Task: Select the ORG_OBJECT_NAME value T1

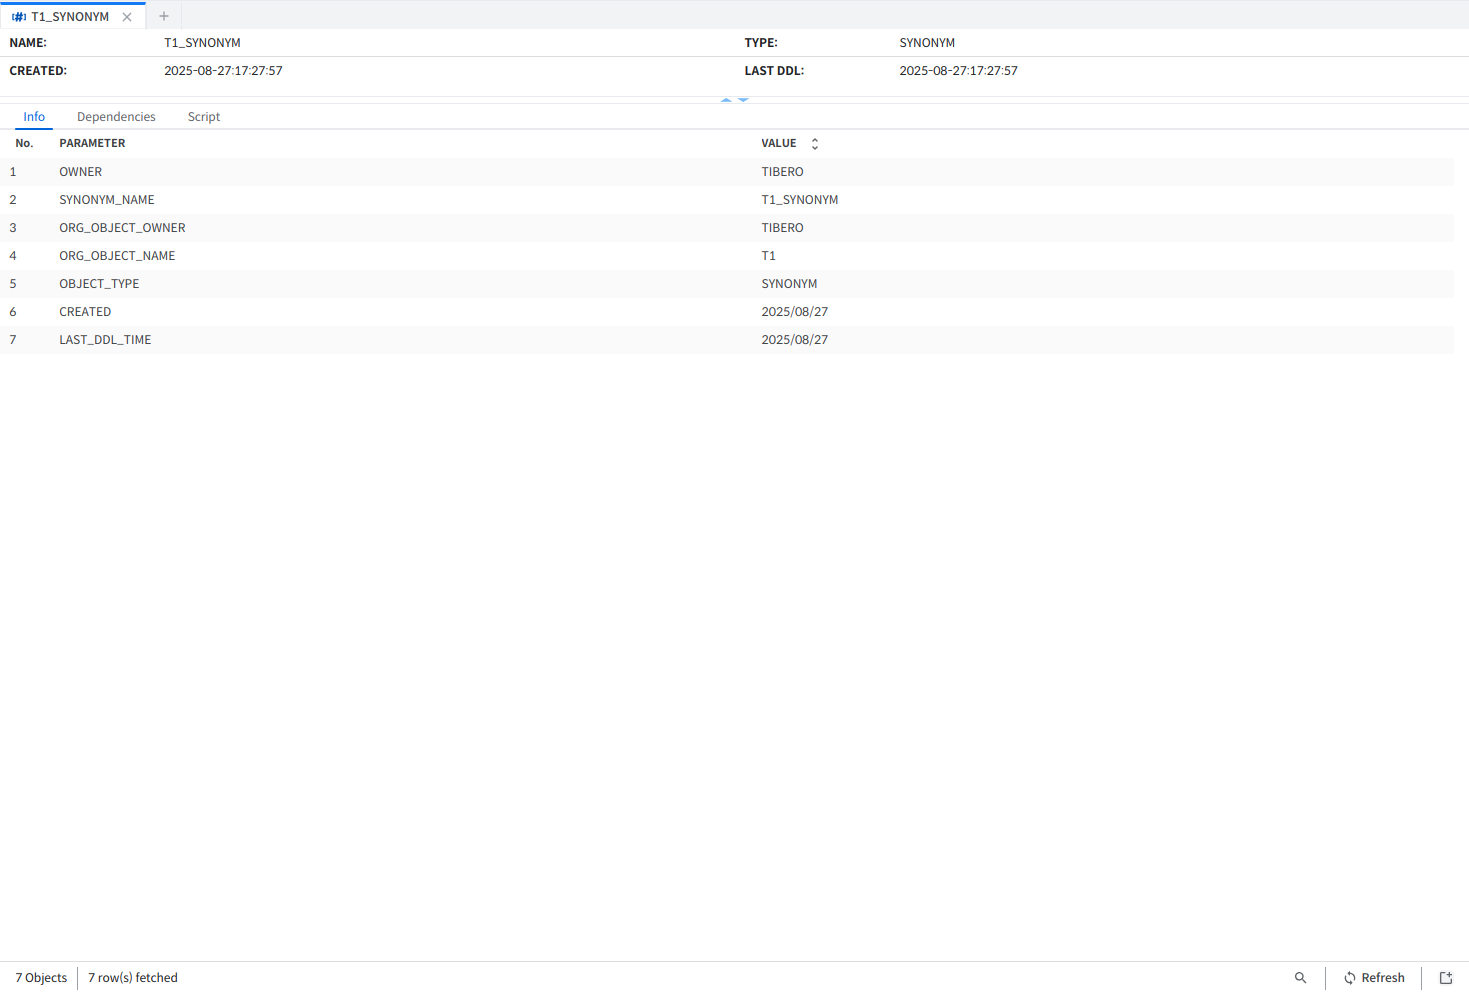Action: point(768,256)
